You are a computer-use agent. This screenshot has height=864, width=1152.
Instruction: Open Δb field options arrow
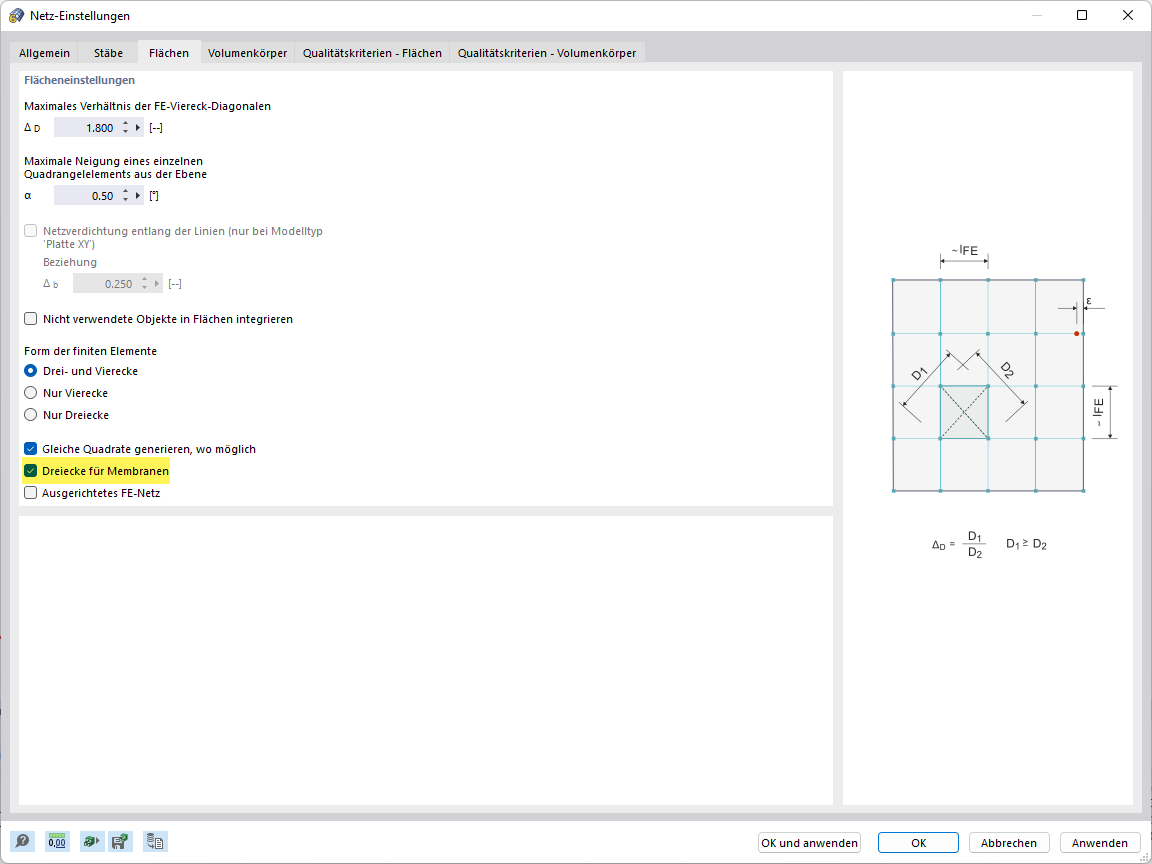157,284
